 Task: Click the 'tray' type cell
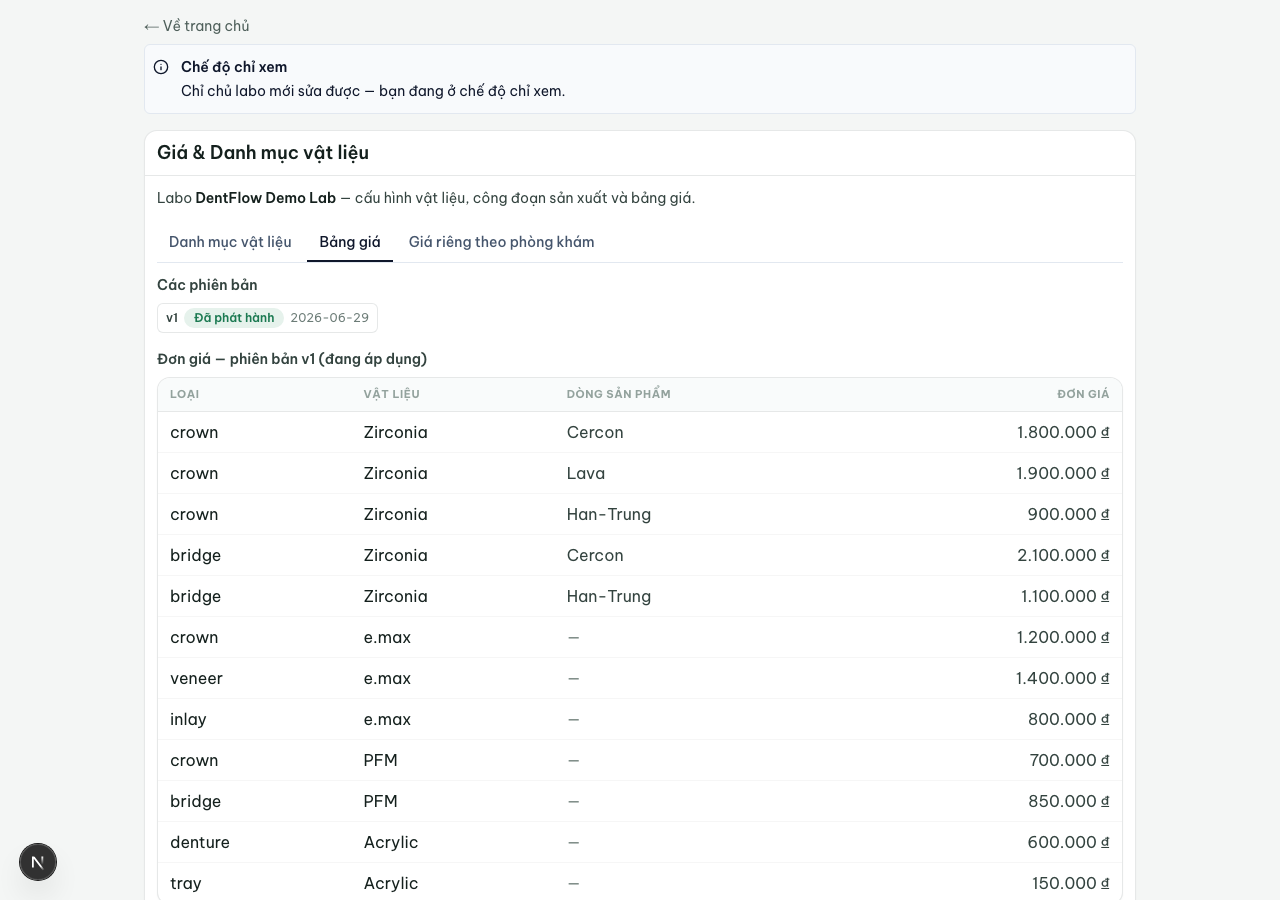[x=186, y=883]
